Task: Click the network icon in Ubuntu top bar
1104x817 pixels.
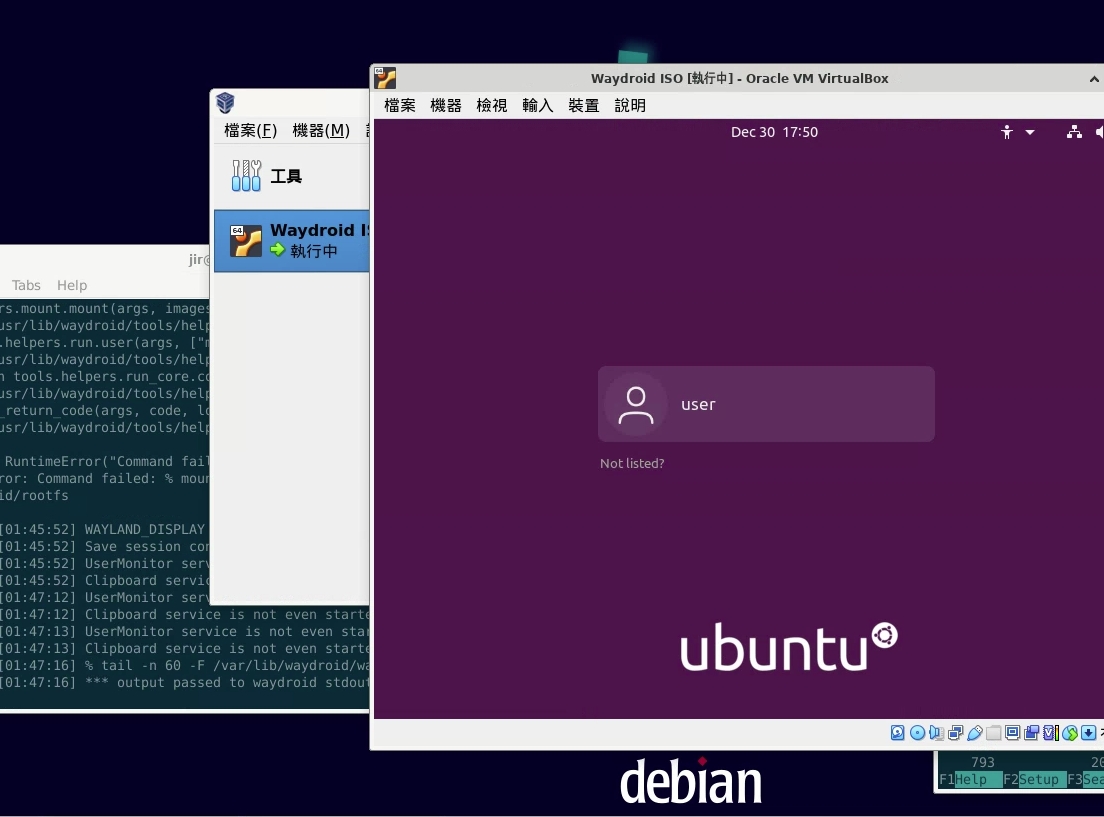Action: (1074, 132)
